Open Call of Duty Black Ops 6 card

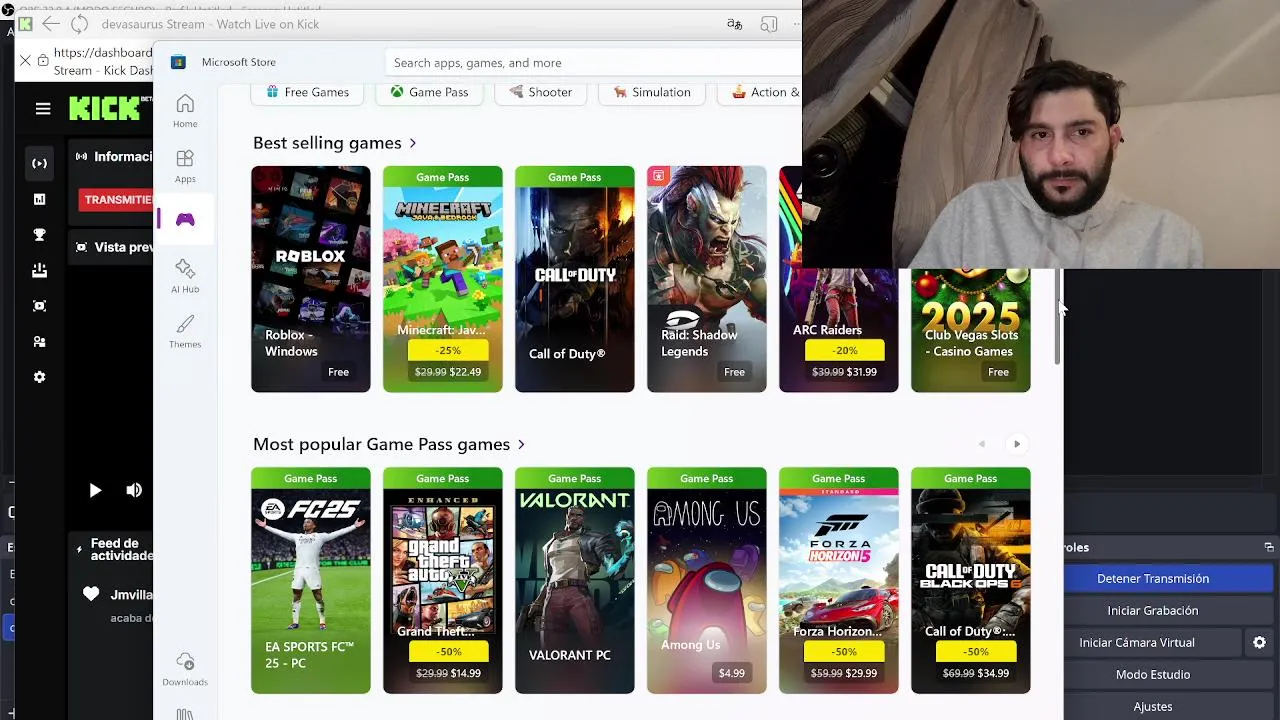[971, 580]
